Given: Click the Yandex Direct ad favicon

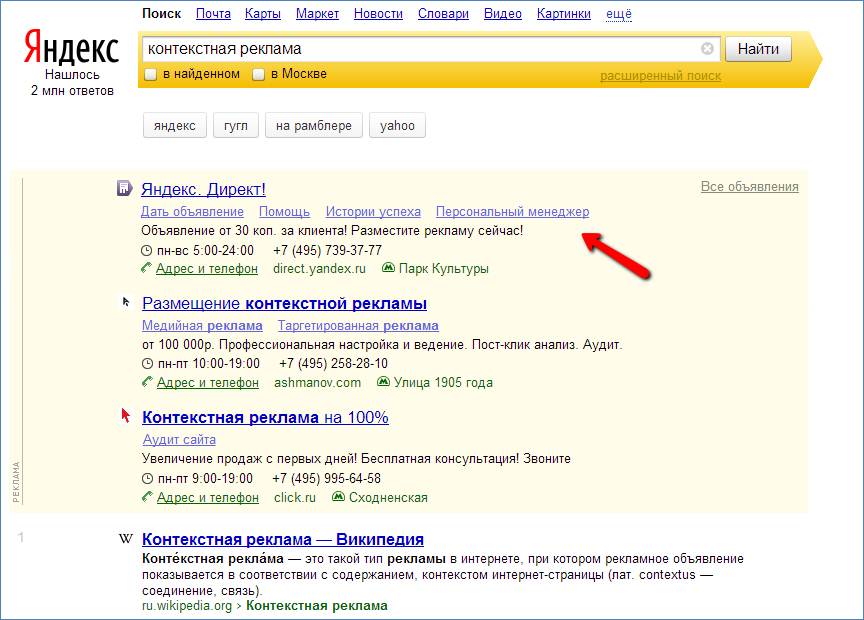Looking at the screenshot, I should pyautogui.click(x=125, y=188).
